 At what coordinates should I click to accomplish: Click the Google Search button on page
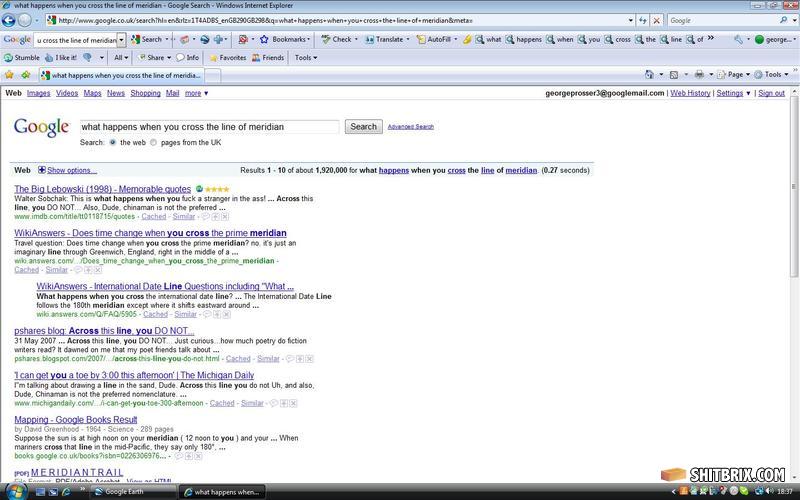tap(363, 127)
